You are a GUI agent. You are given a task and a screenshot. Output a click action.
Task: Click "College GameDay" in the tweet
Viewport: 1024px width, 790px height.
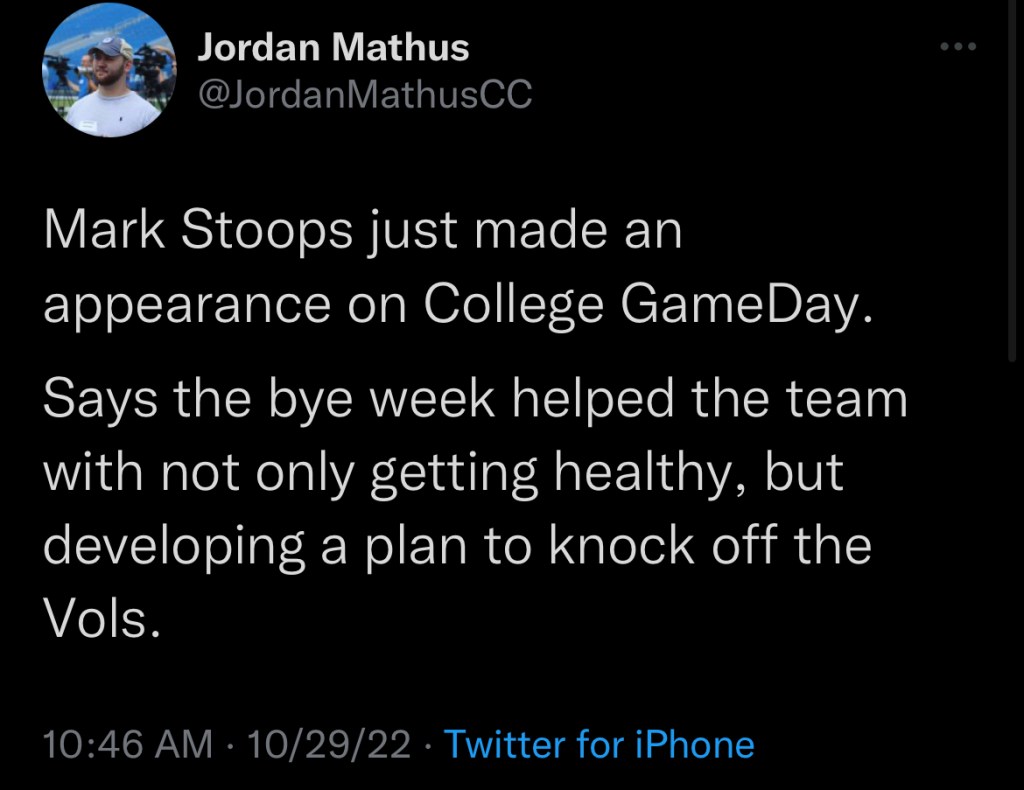tap(640, 307)
